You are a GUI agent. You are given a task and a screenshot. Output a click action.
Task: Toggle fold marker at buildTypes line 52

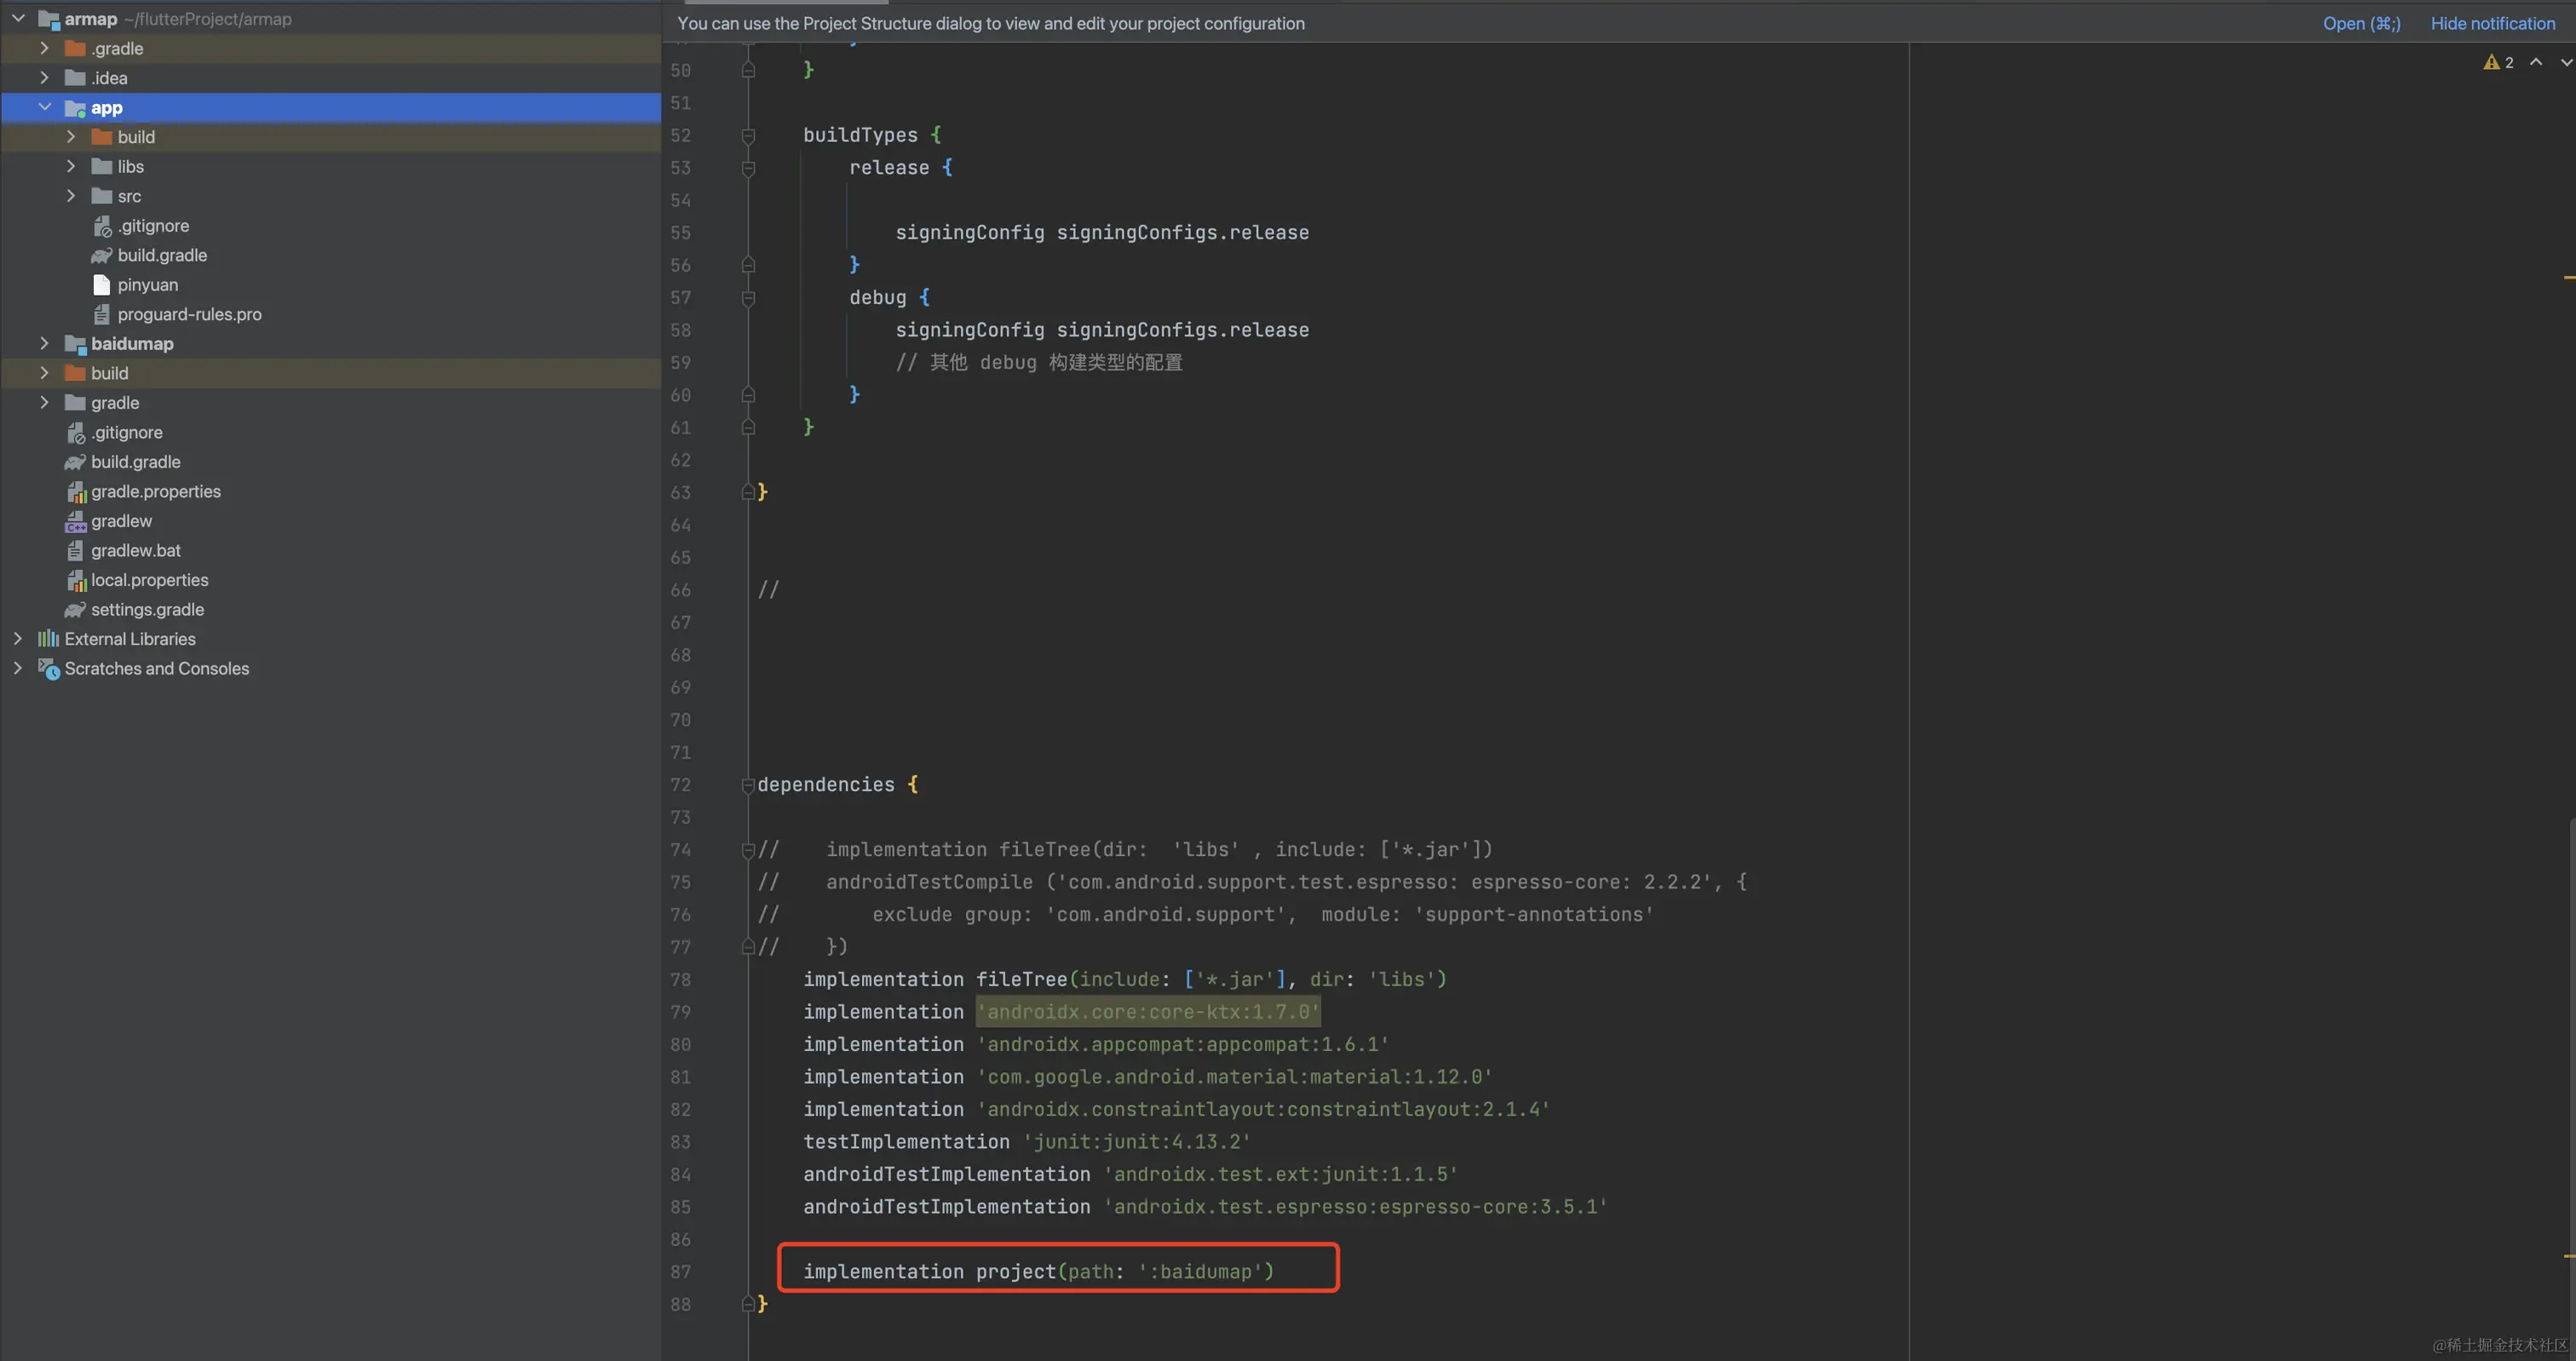click(x=747, y=136)
